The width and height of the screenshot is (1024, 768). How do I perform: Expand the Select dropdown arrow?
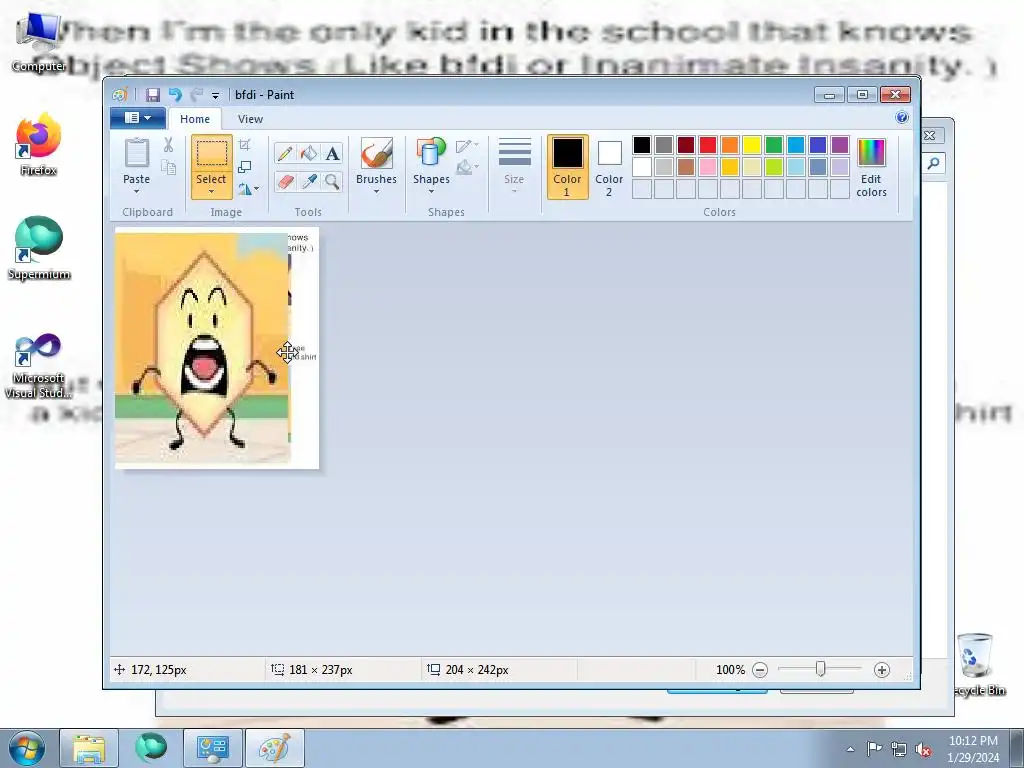[x=211, y=191]
